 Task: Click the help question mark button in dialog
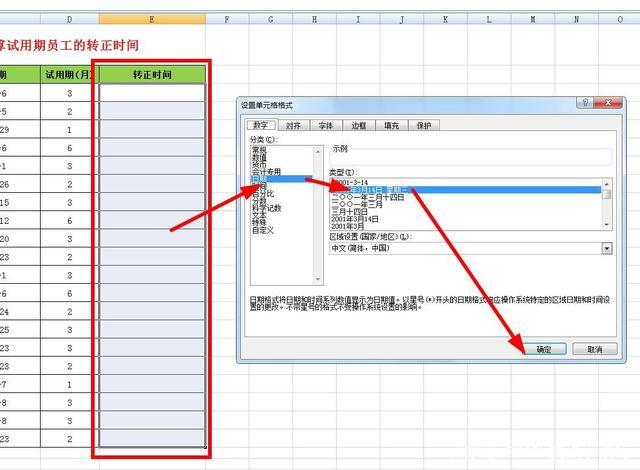tap(585, 102)
